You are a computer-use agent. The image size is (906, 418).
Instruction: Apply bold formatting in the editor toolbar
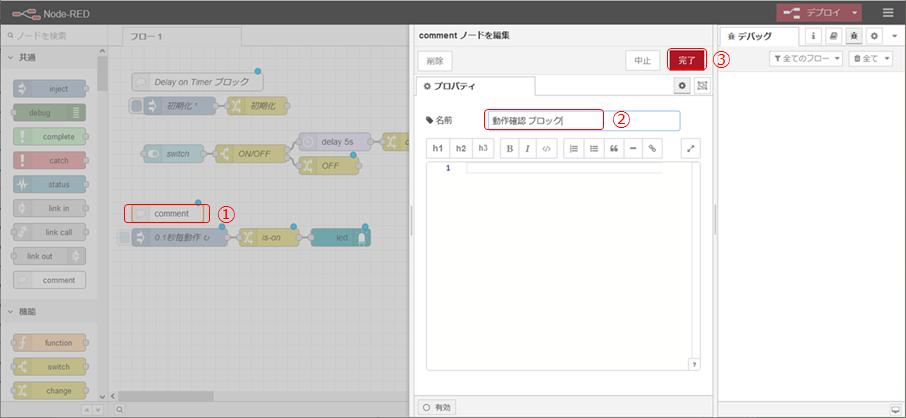510,148
